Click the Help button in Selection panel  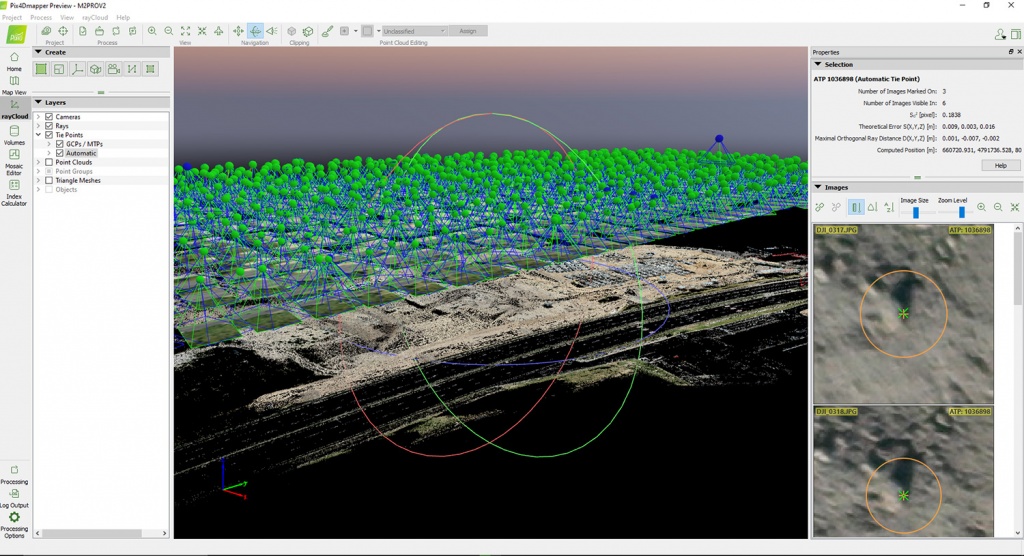[1000, 165]
